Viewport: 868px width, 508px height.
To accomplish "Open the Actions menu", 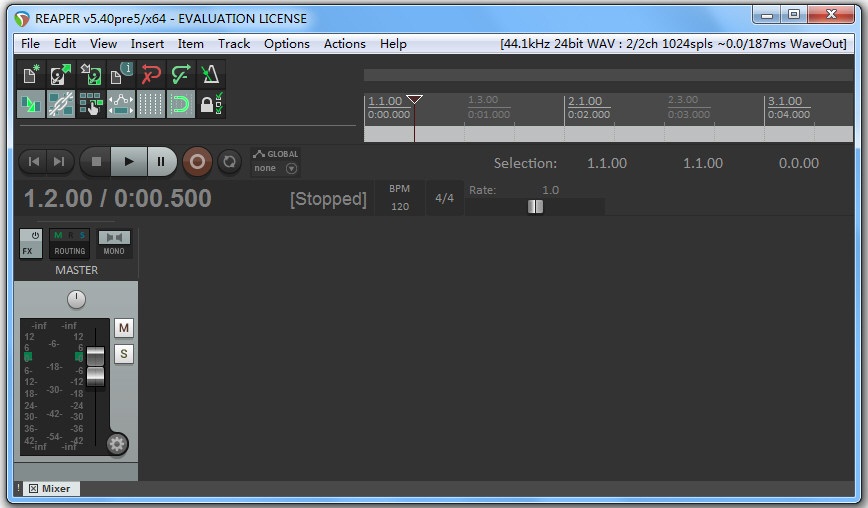I will click(344, 44).
